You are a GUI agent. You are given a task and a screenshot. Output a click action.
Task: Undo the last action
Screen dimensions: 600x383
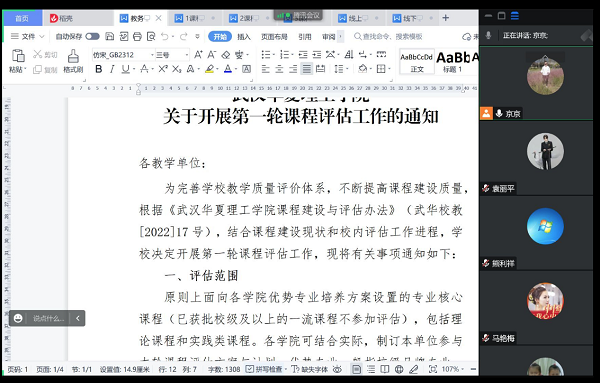point(165,36)
